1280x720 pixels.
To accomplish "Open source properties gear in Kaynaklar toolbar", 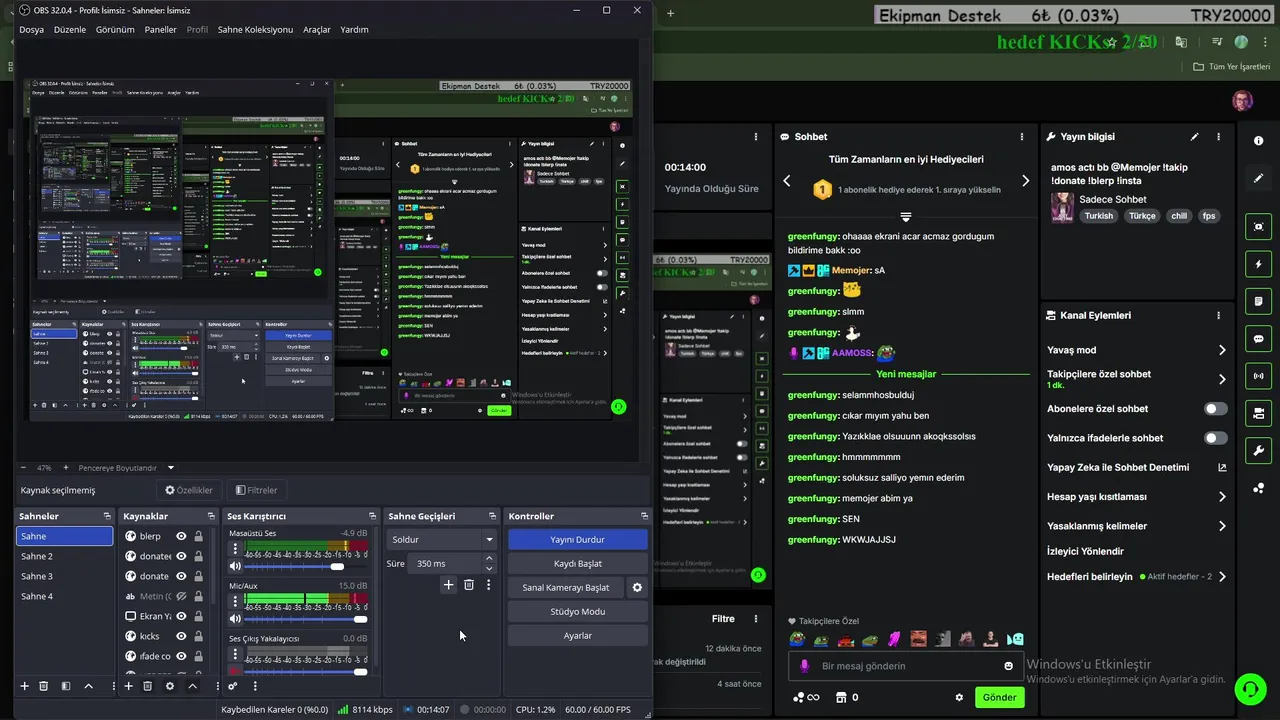I will 169,686.
